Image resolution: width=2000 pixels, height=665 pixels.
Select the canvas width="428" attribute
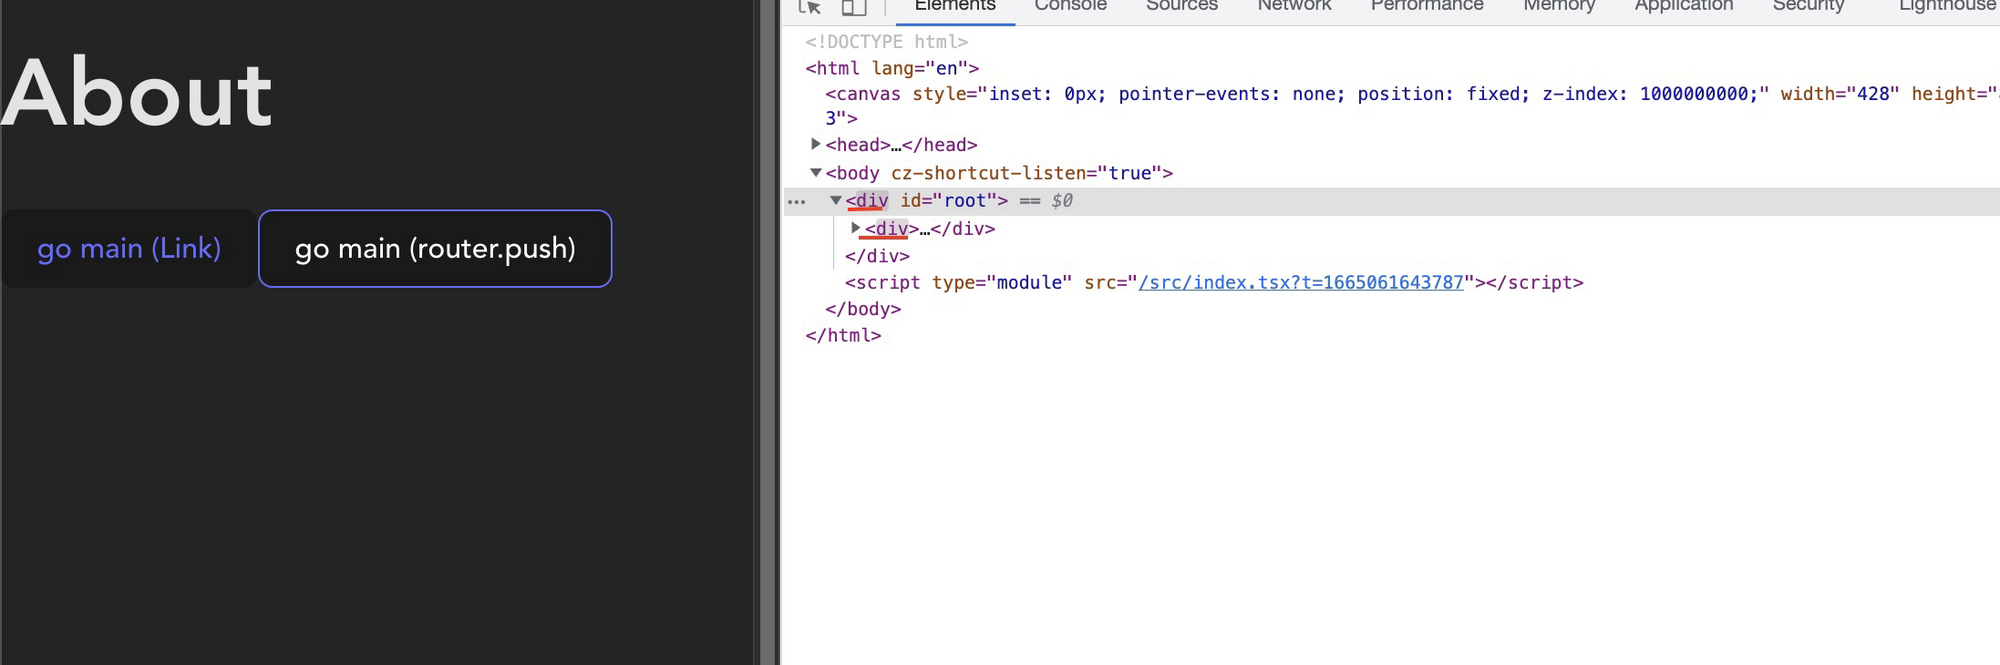click(1840, 94)
